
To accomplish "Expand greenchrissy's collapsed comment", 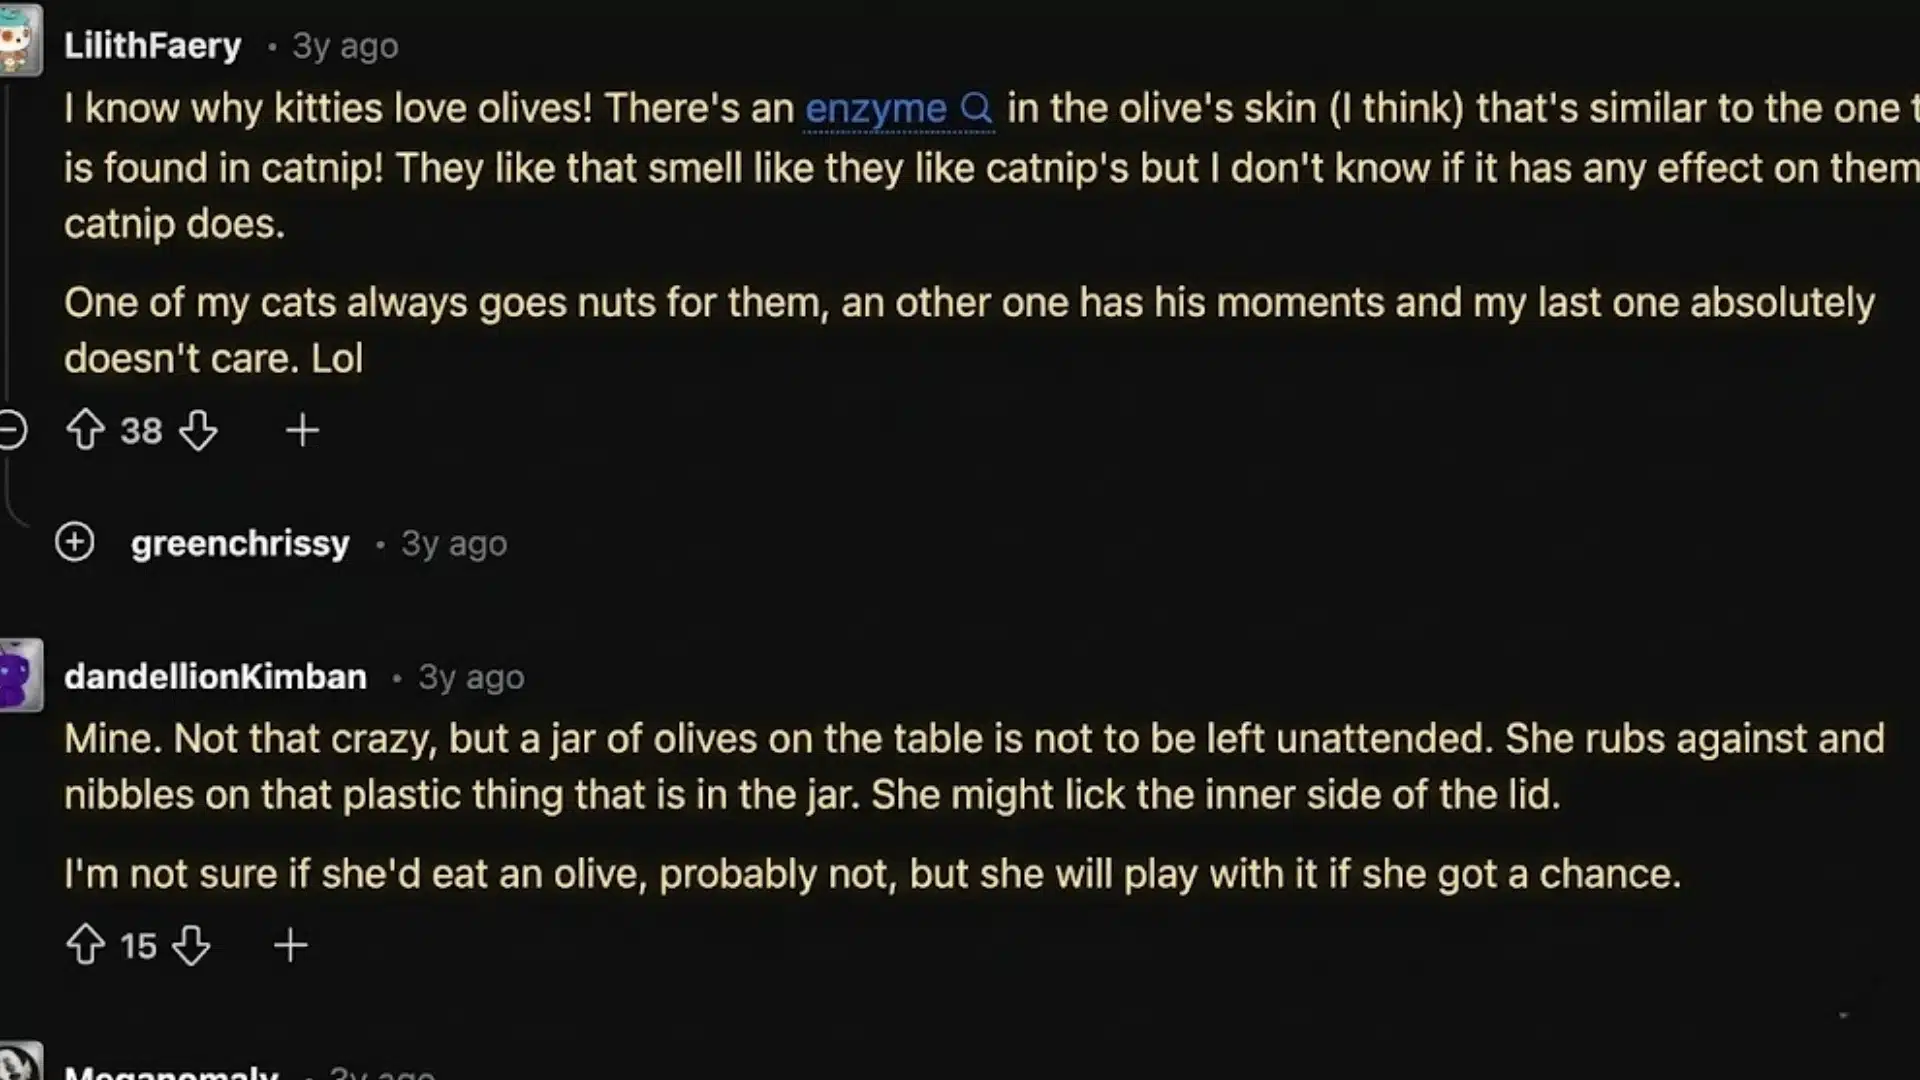I will (x=75, y=542).
